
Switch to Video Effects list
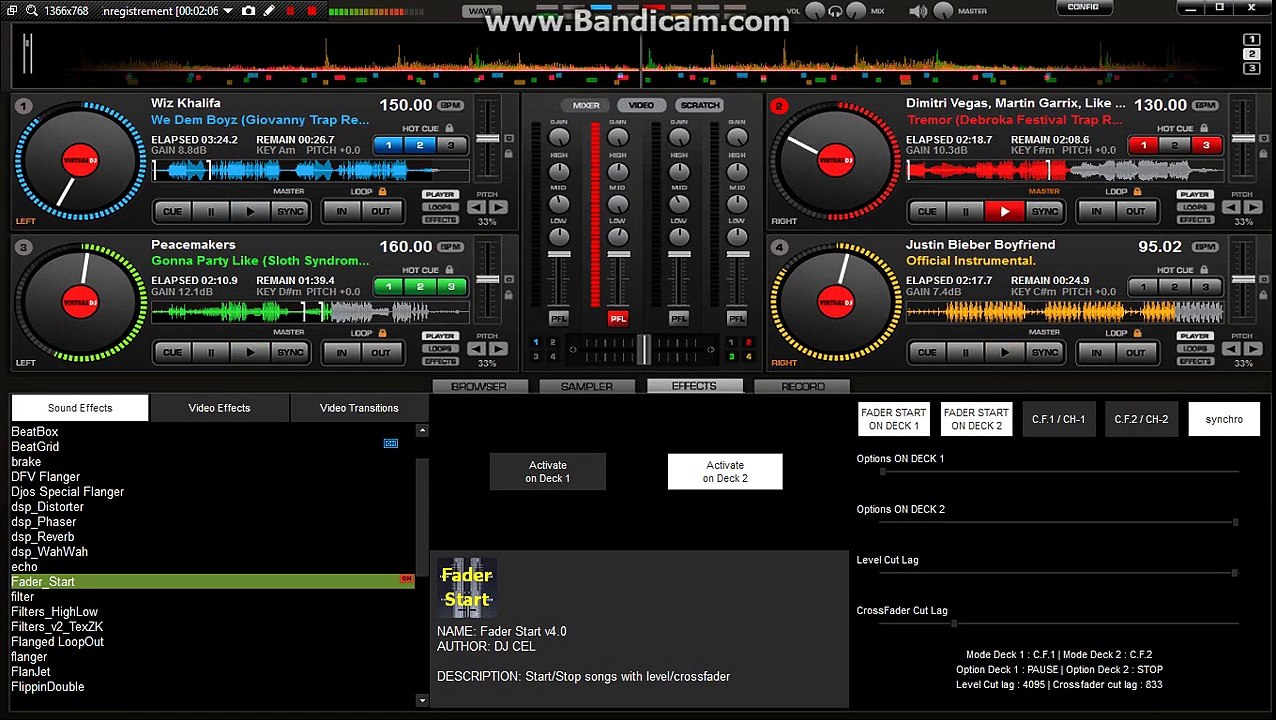pyautogui.click(x=219, y=408)
